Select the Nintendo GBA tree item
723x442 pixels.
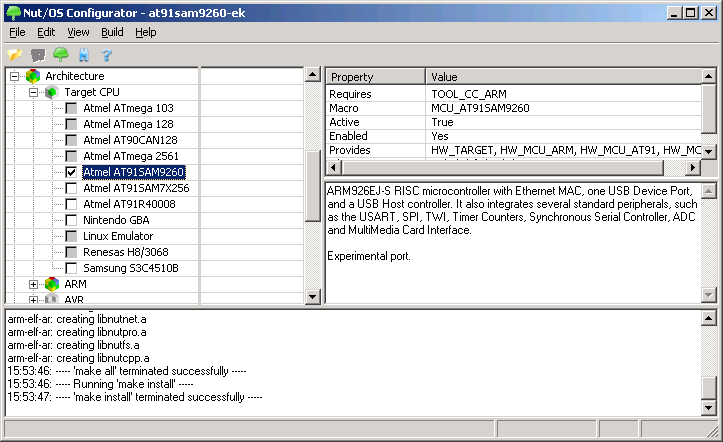(x=116, y=220)
